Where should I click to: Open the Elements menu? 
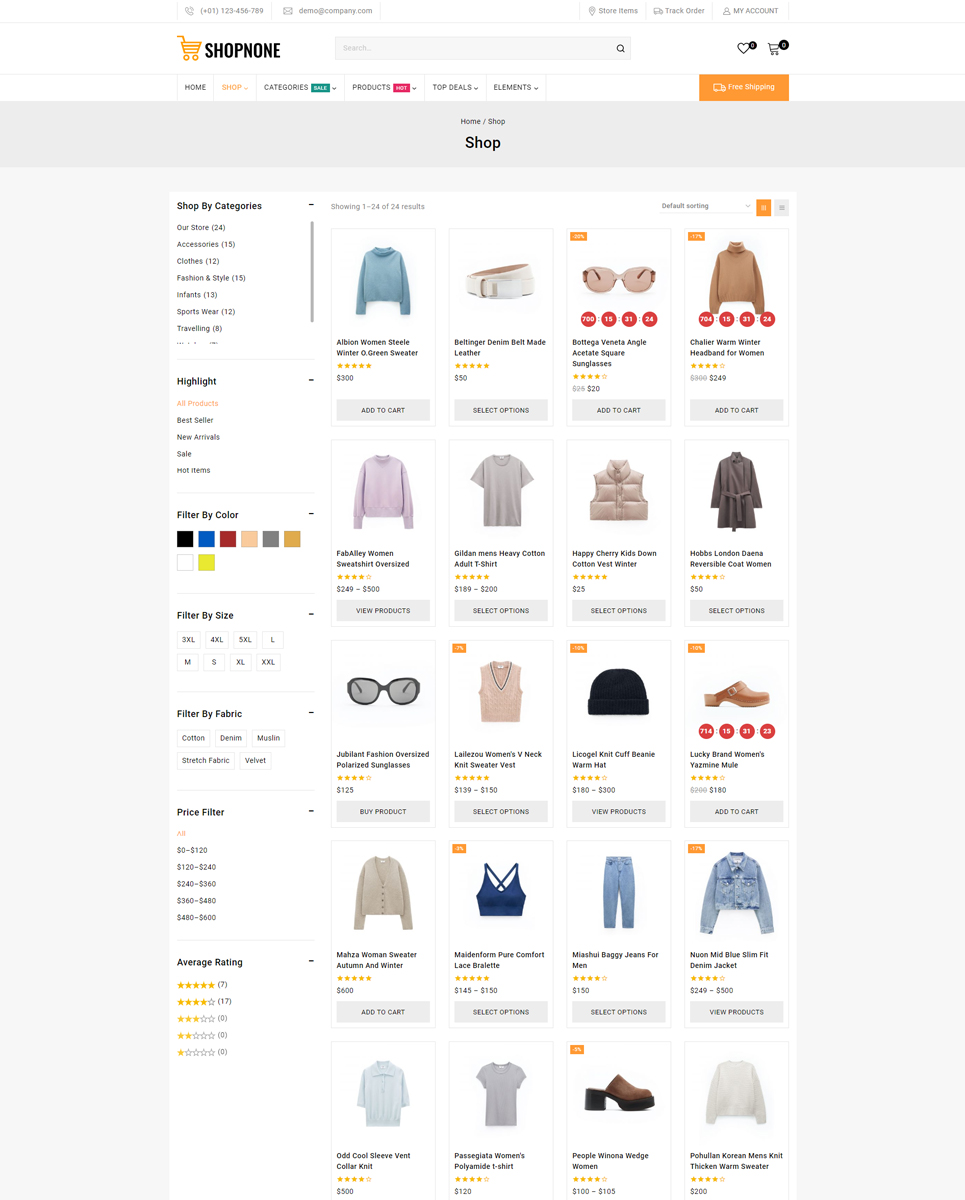pos(515,88)
